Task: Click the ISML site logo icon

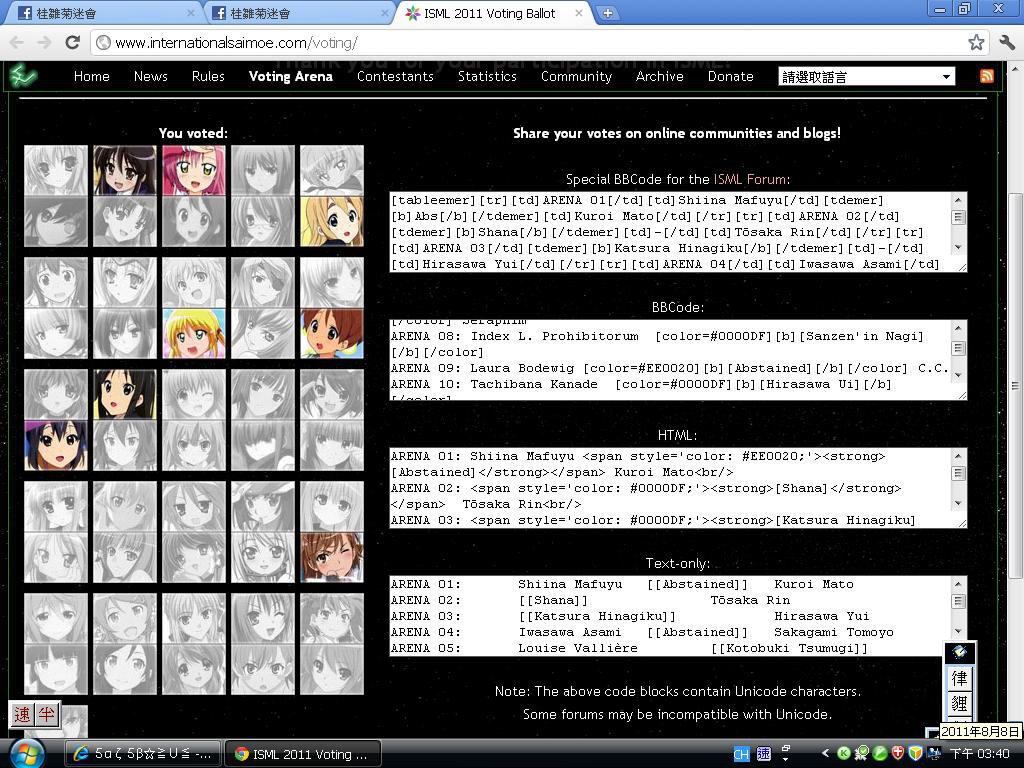Action: (x=23, y=76)
